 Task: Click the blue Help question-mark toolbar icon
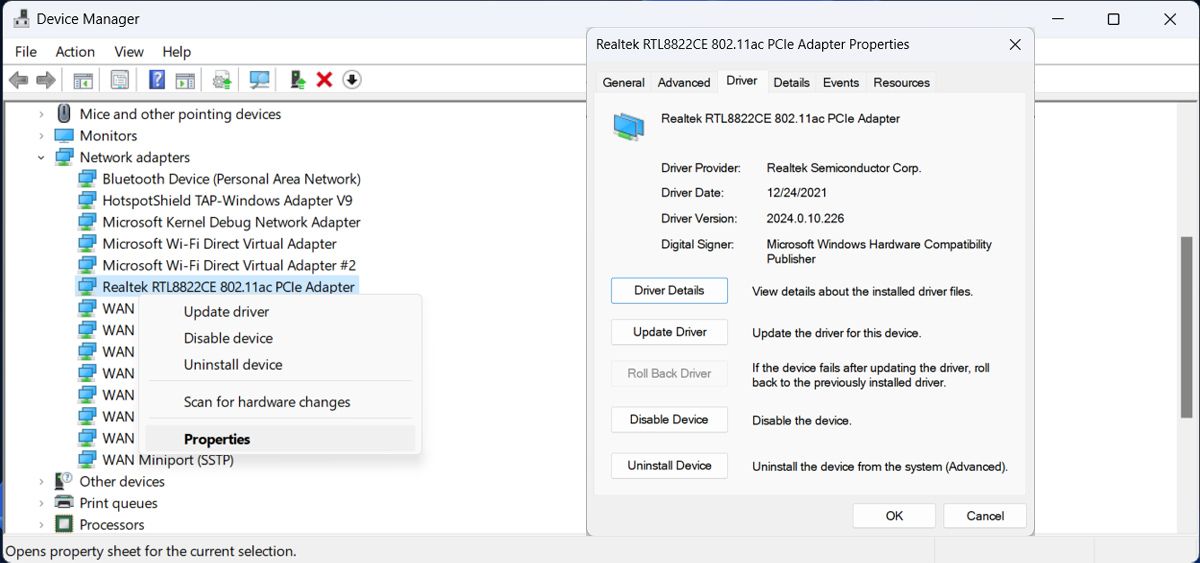(x=157, y=80)
